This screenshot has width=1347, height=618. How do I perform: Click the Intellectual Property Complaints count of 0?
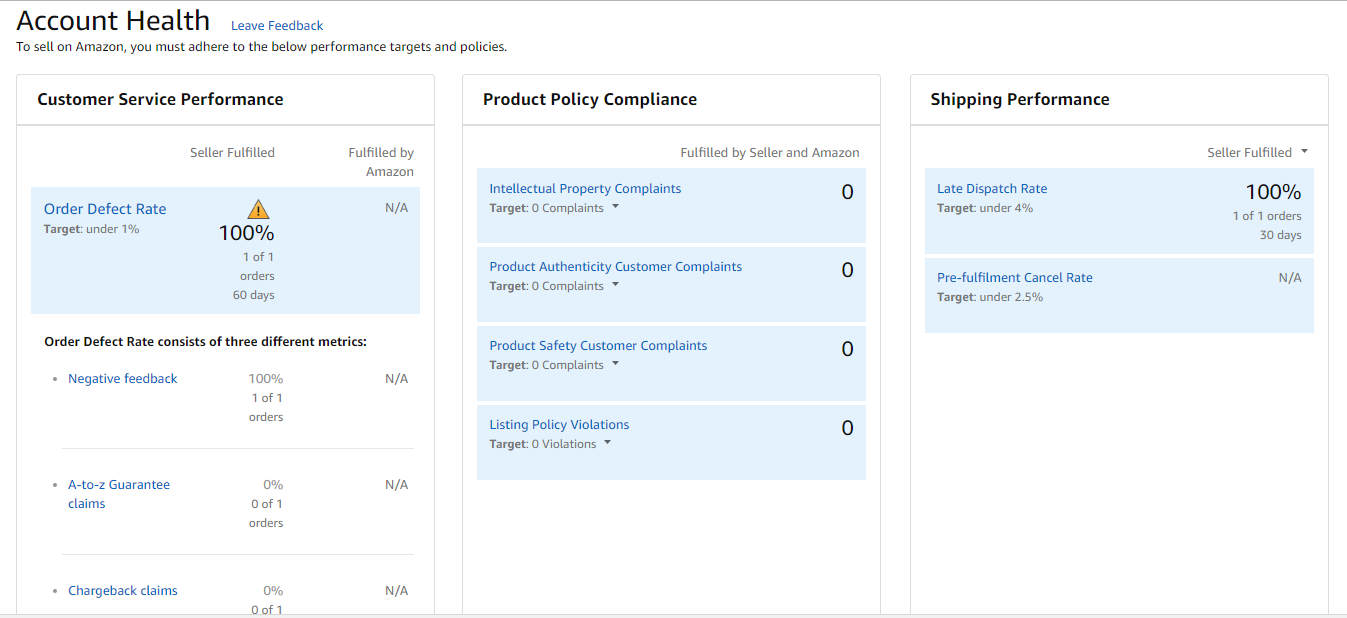point(847,192)
